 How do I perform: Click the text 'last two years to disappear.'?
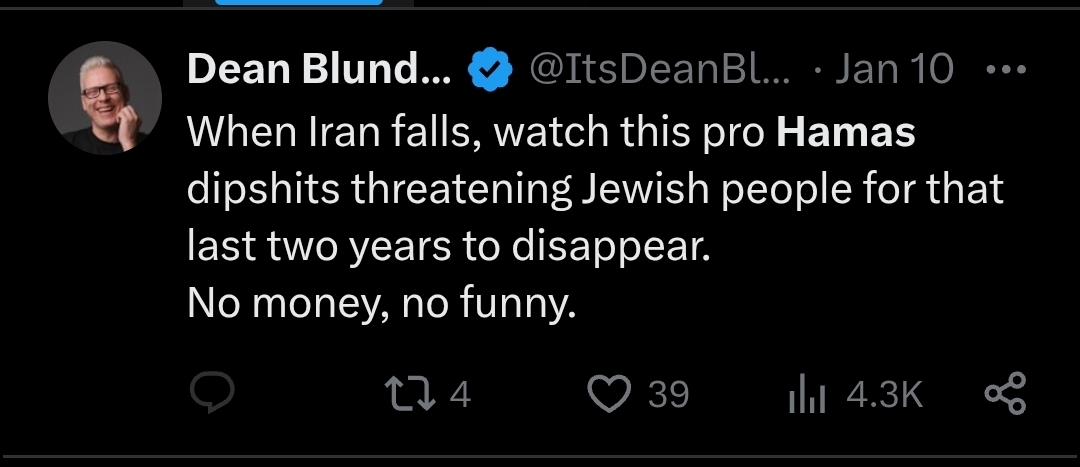click(x=448, y=247)
